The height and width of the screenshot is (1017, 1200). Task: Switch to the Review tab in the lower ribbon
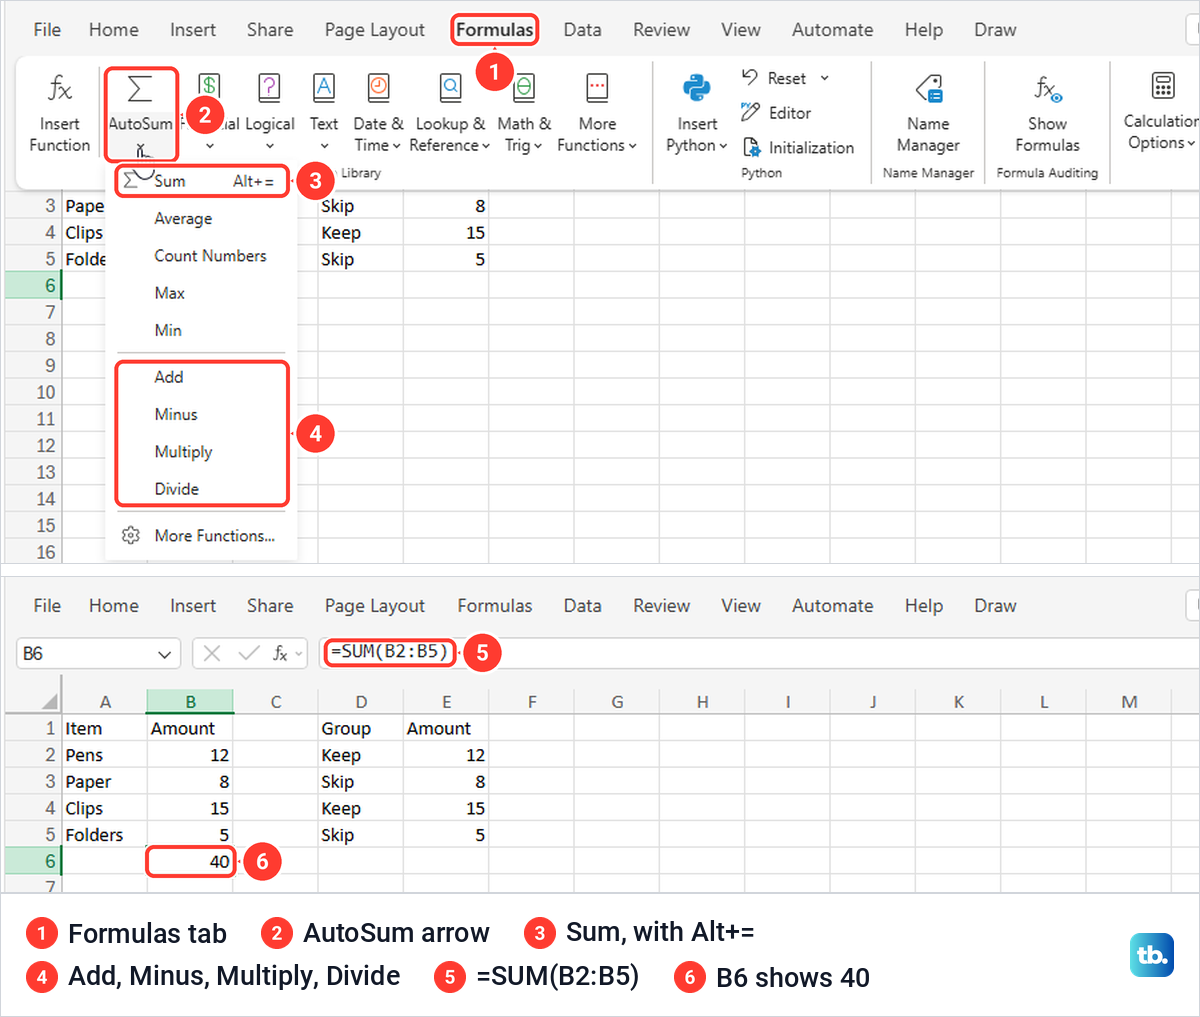pyautogui.click(x=661, y=606)
